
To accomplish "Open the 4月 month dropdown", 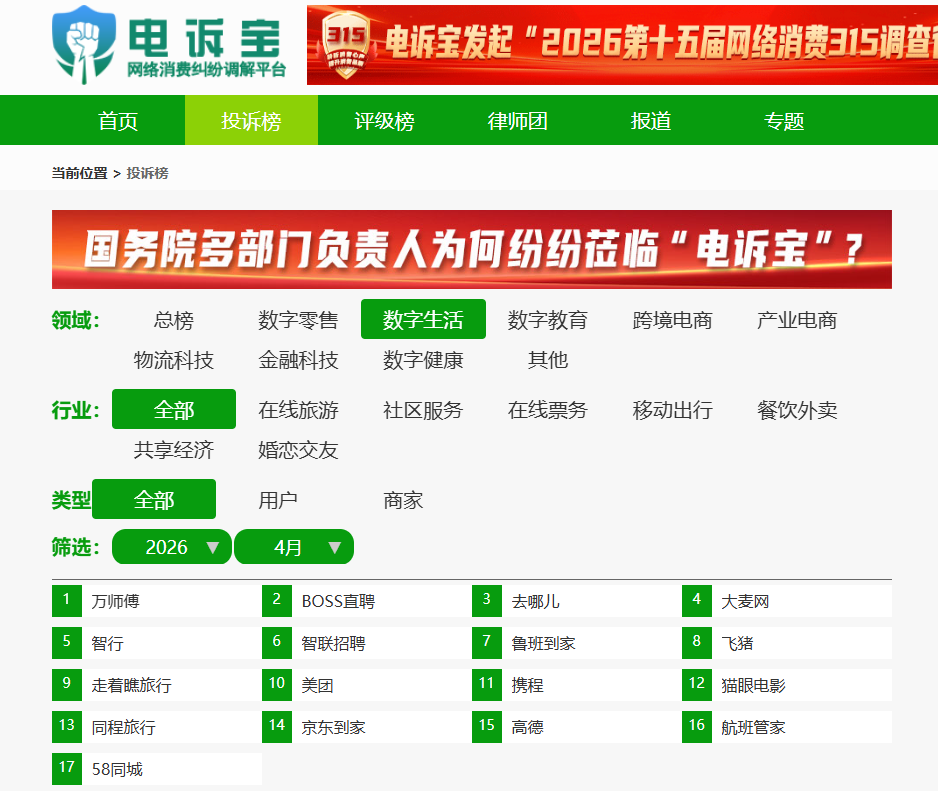I will tap(294, 546).
